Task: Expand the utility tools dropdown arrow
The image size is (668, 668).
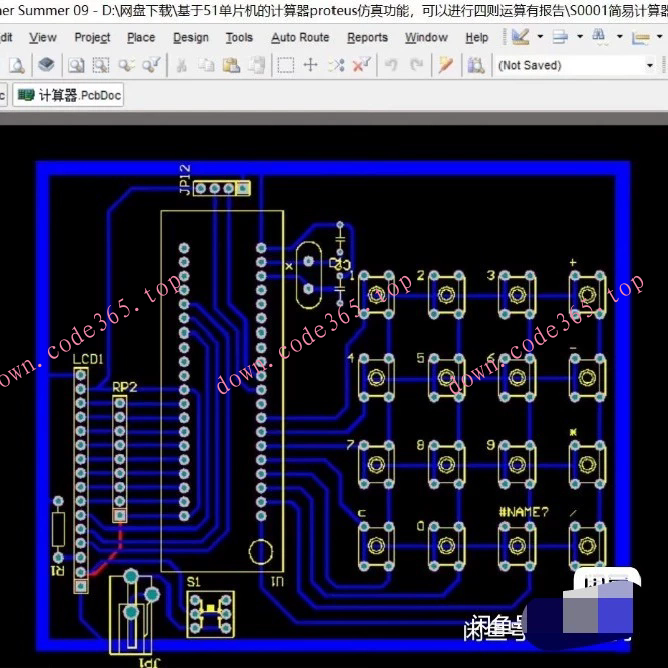Action: [x=540, y=37]
